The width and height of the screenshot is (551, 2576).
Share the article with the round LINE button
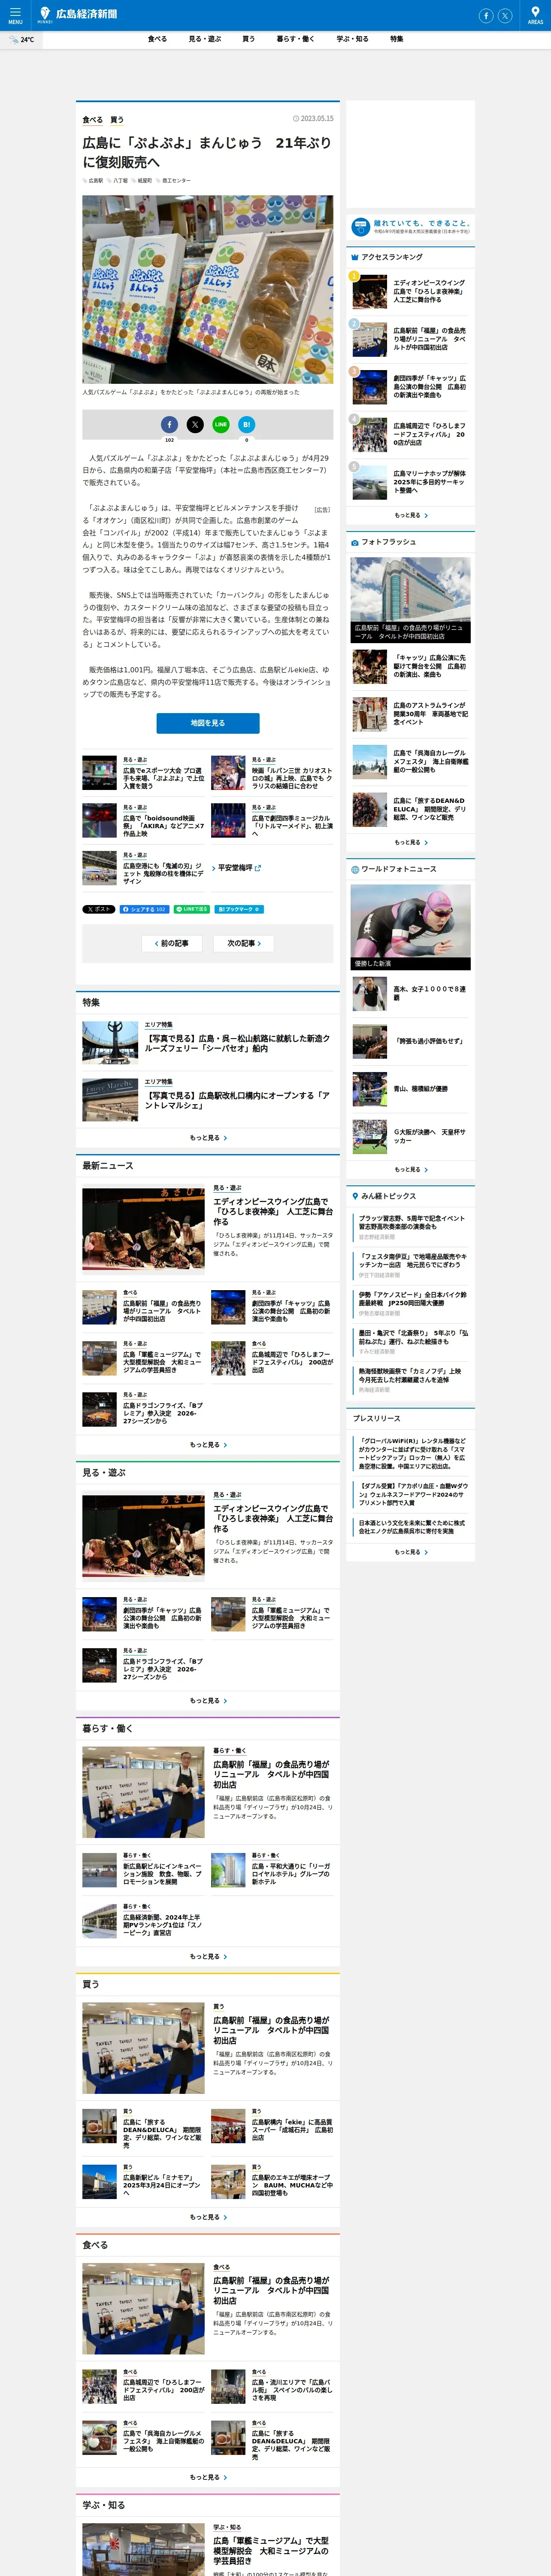(x=221, y=424)
